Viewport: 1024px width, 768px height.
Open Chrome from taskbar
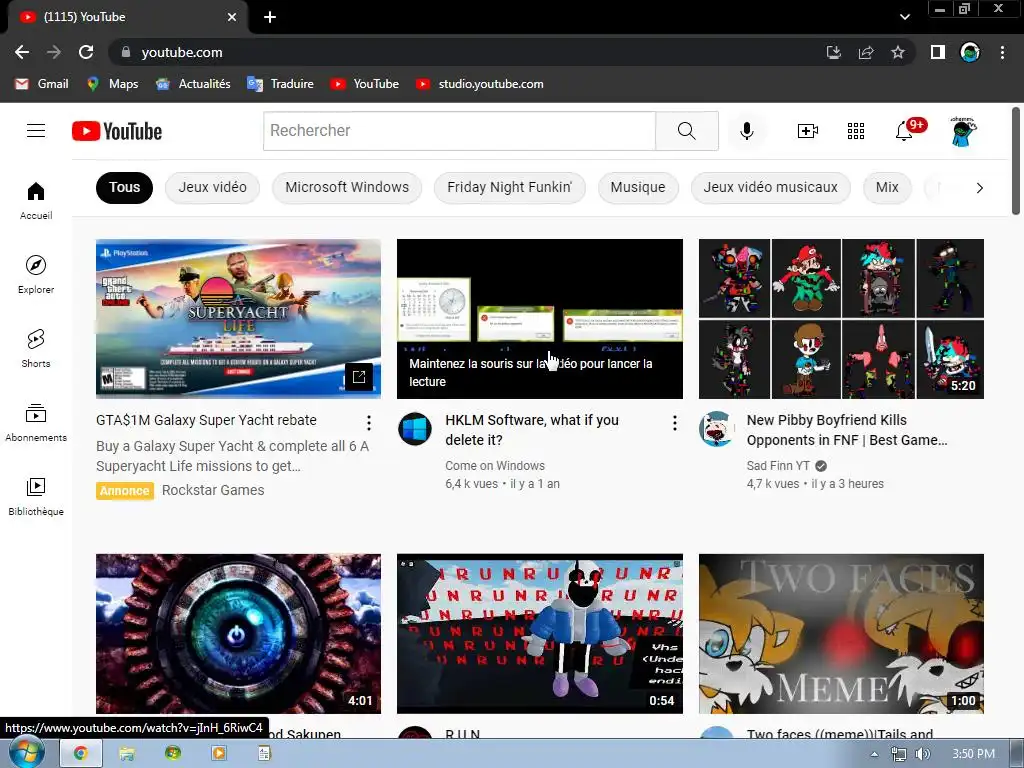pos(80,754)
